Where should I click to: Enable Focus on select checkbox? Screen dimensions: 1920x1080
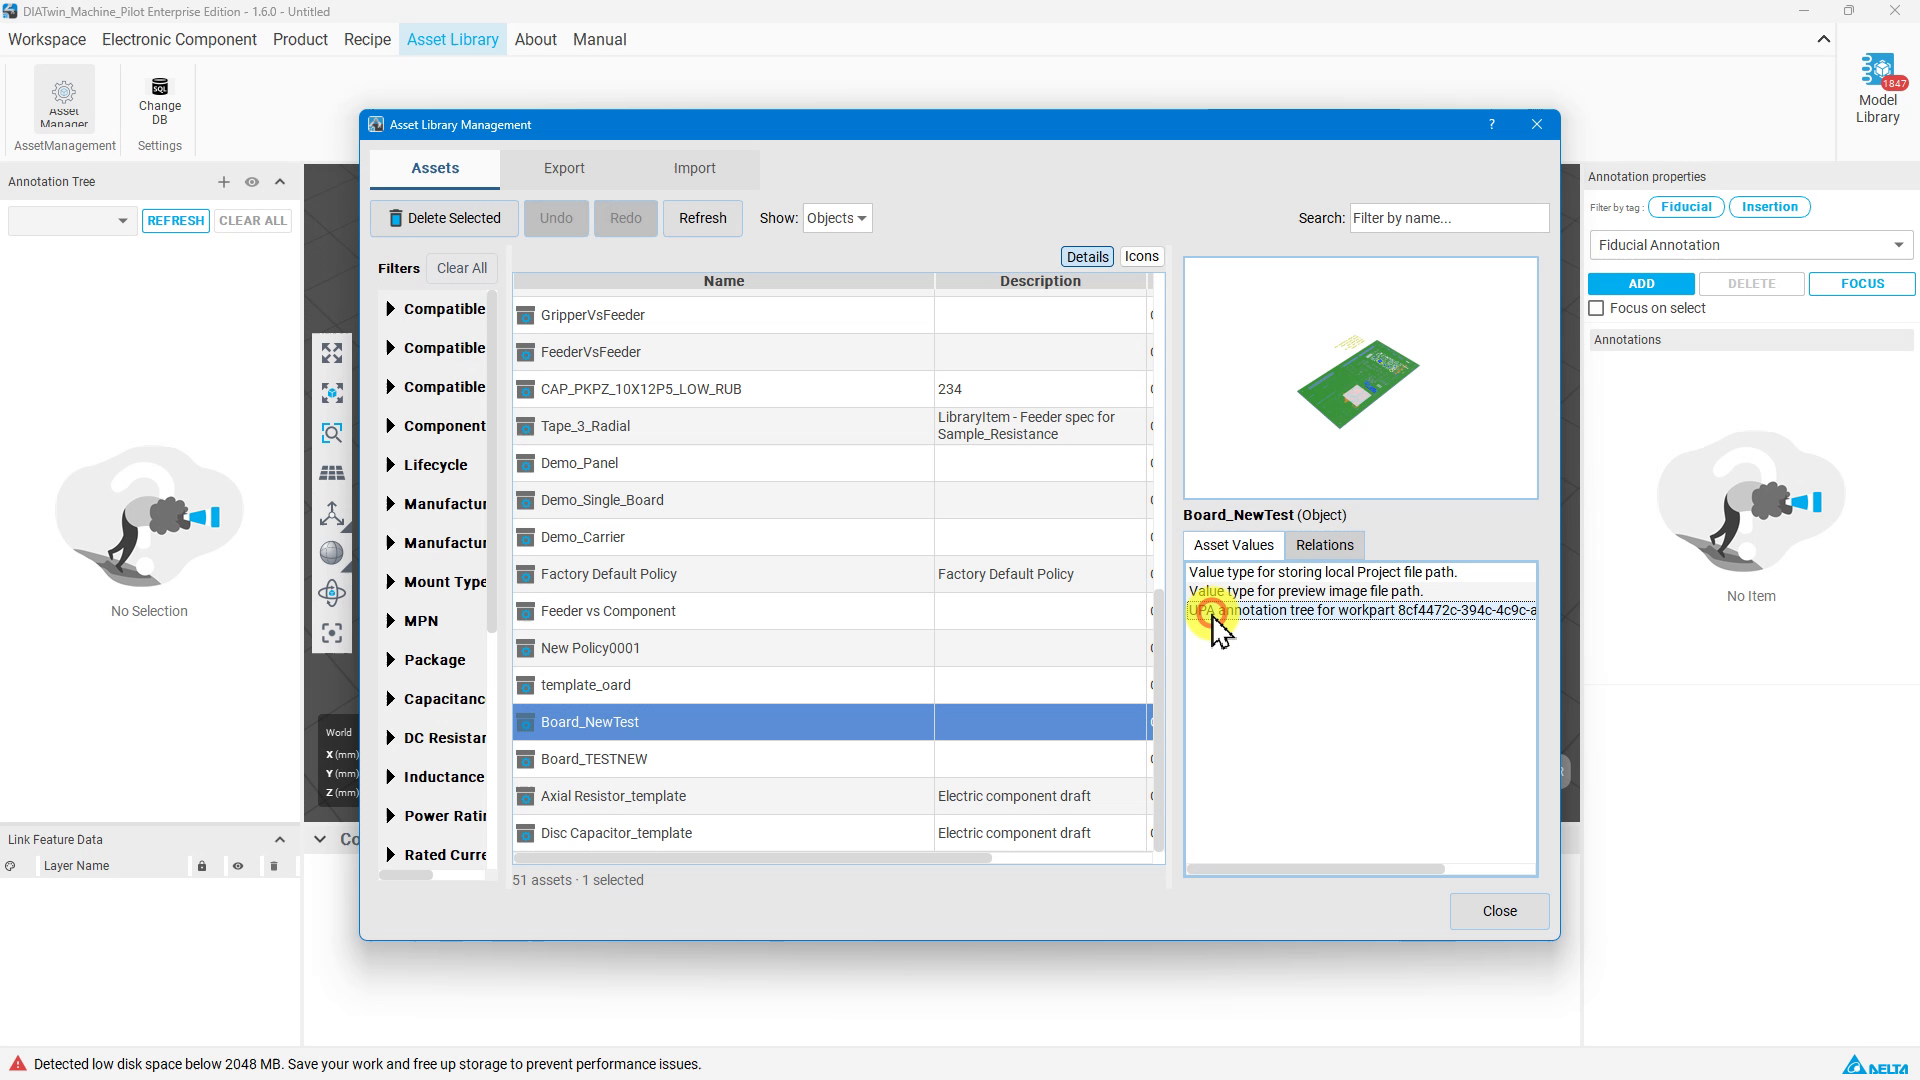tap(1597, 309)
